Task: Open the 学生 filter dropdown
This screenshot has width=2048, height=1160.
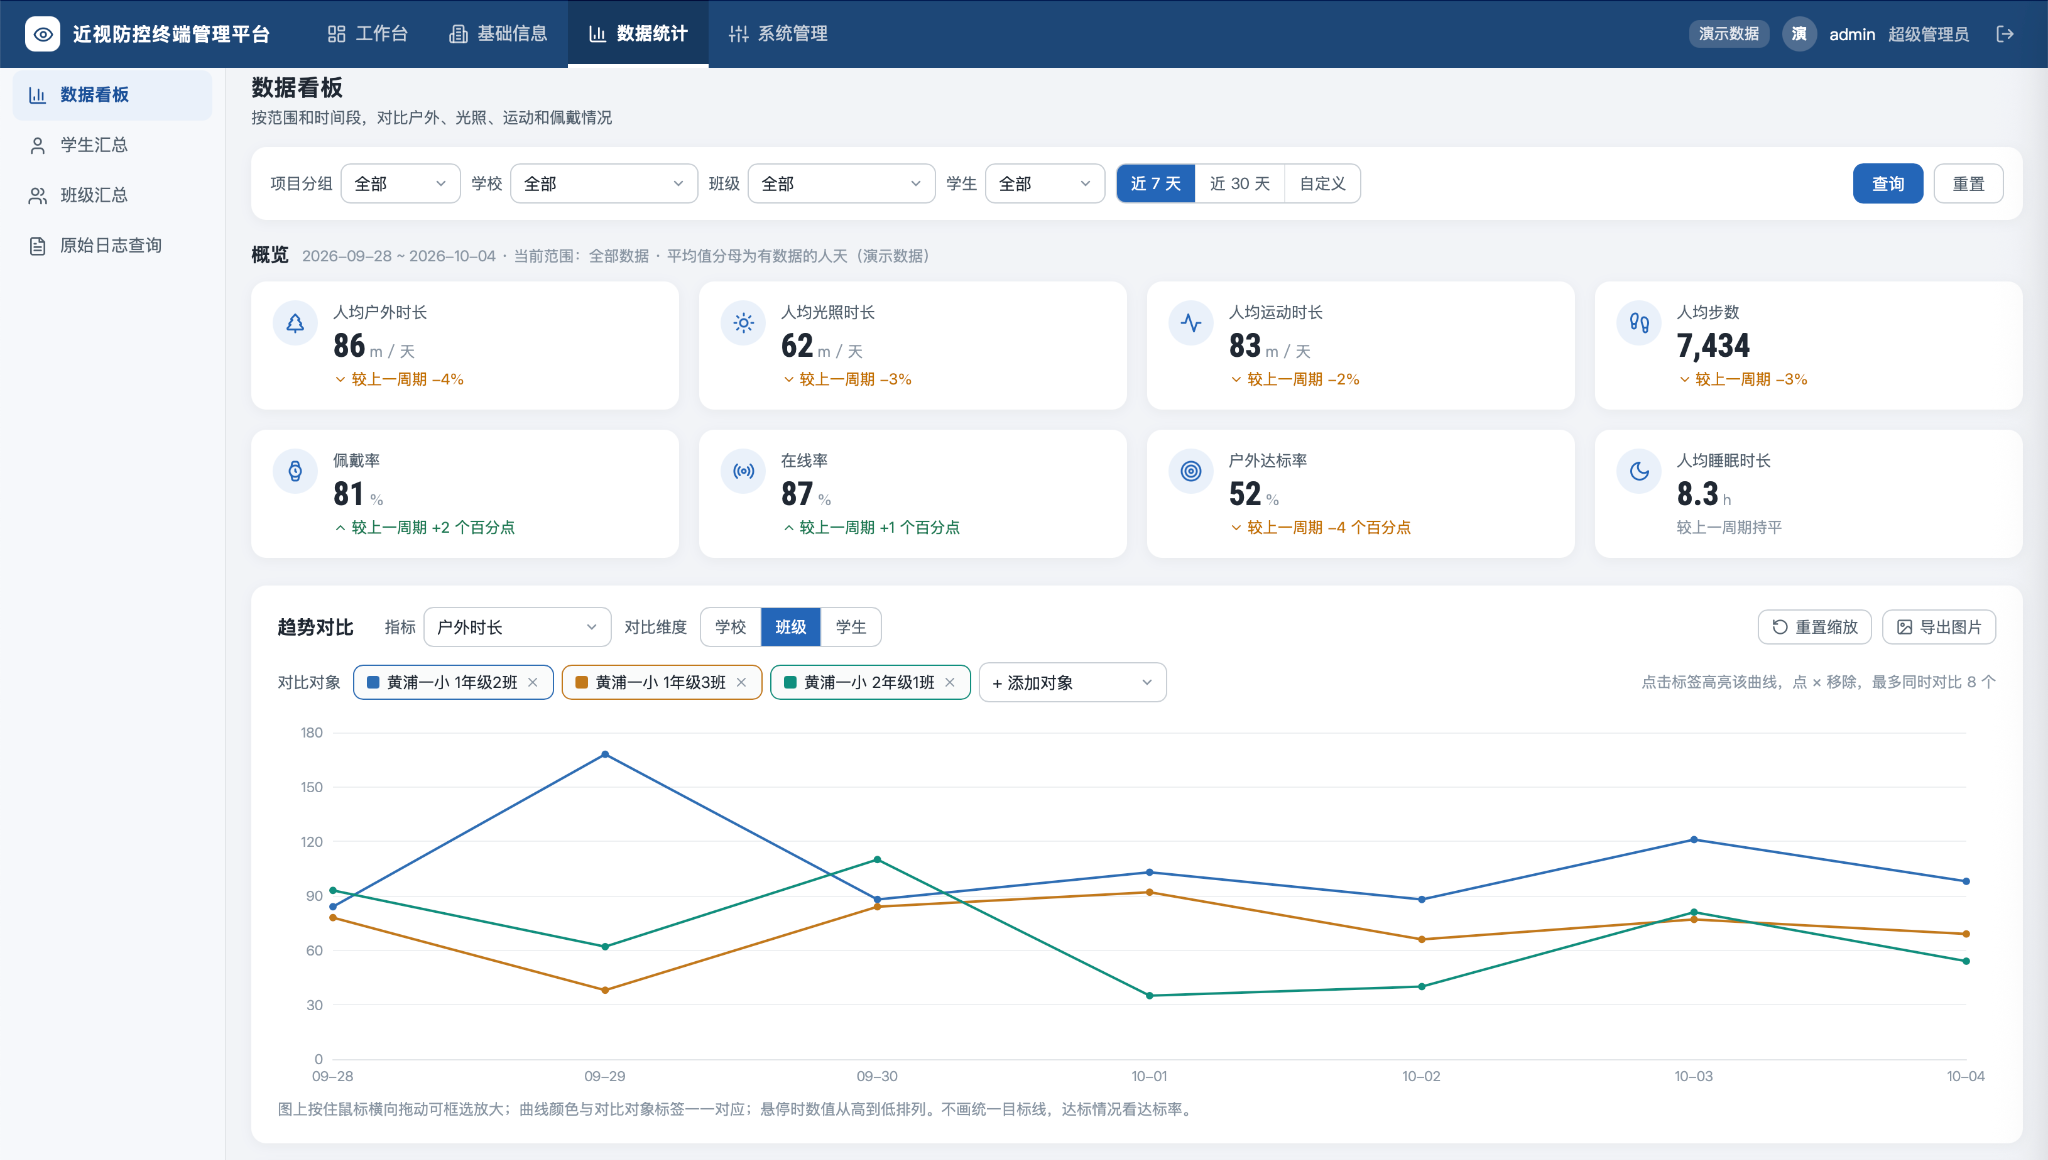Action: click(1045, 184)
